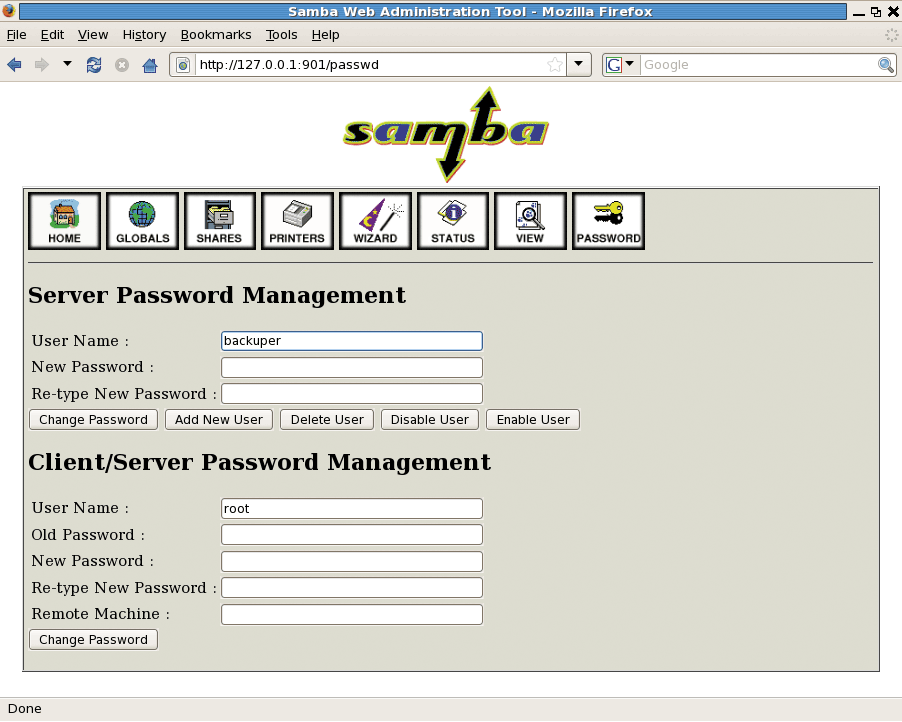Click the Google search box
The image size is (902, 722).
click(x=758, y=64)
